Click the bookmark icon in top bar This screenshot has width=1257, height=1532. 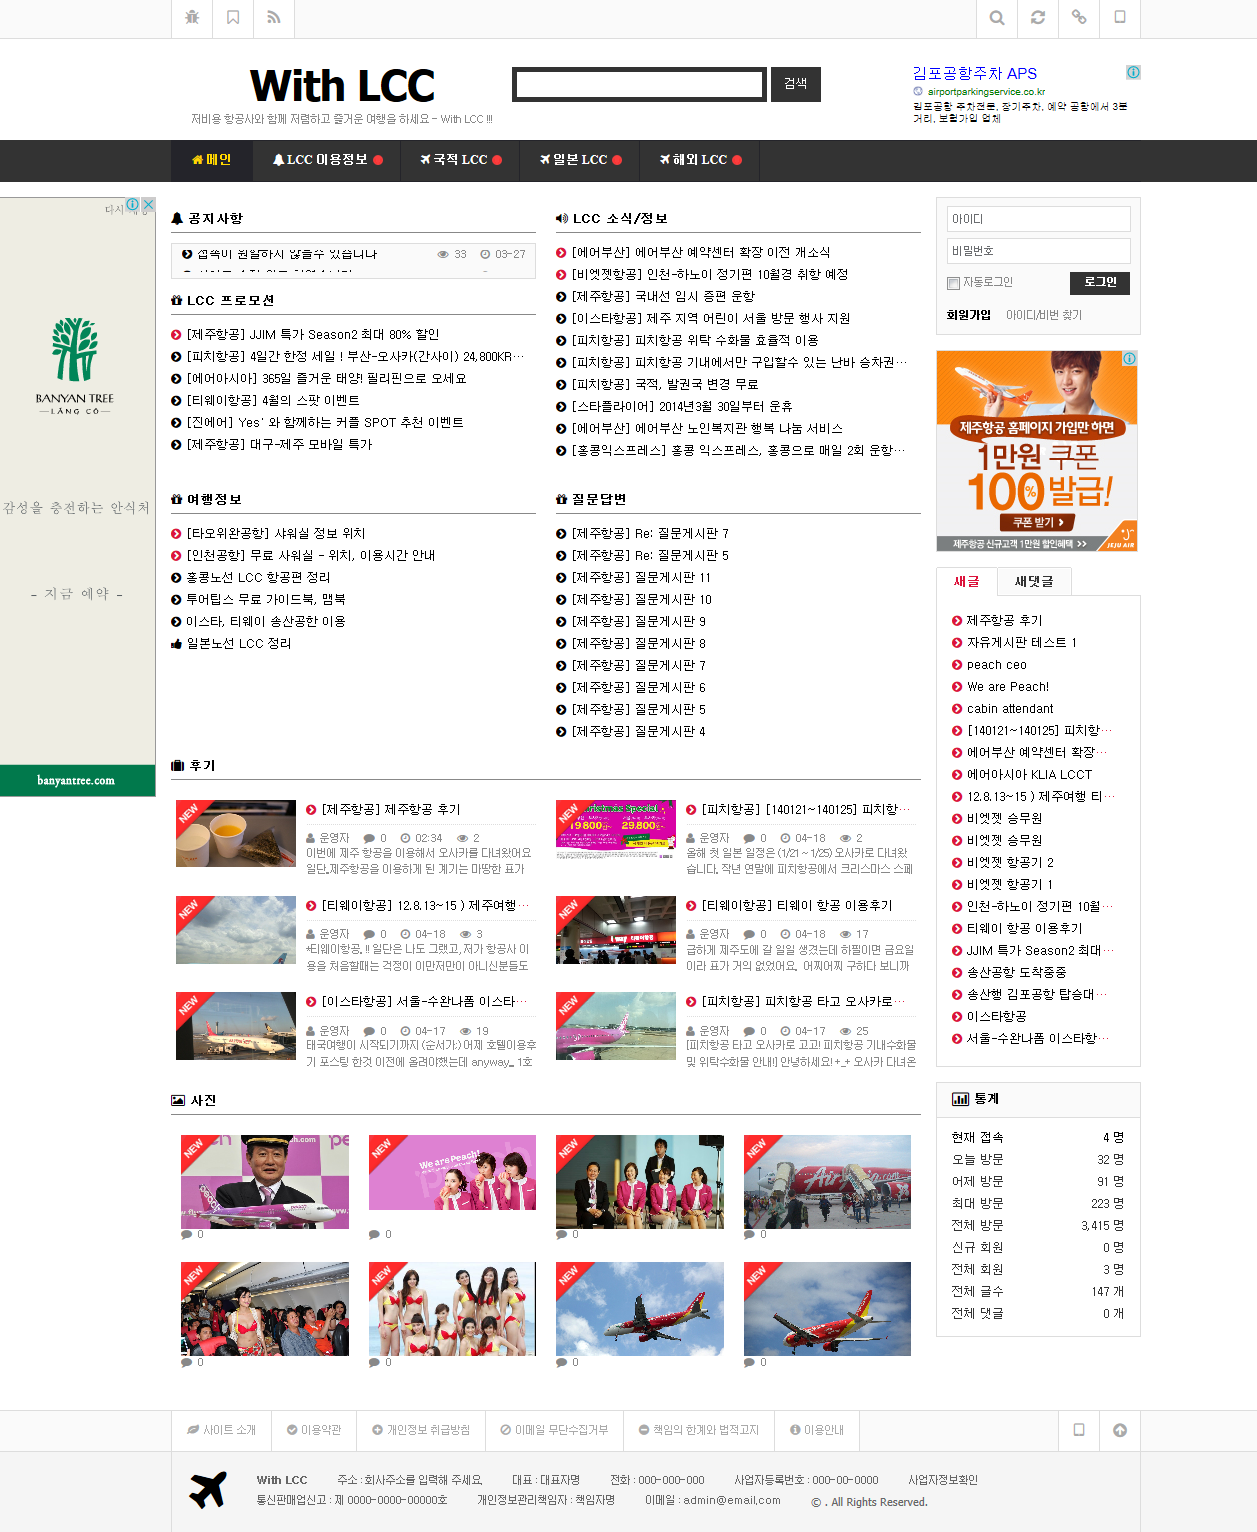pos(233,18)
